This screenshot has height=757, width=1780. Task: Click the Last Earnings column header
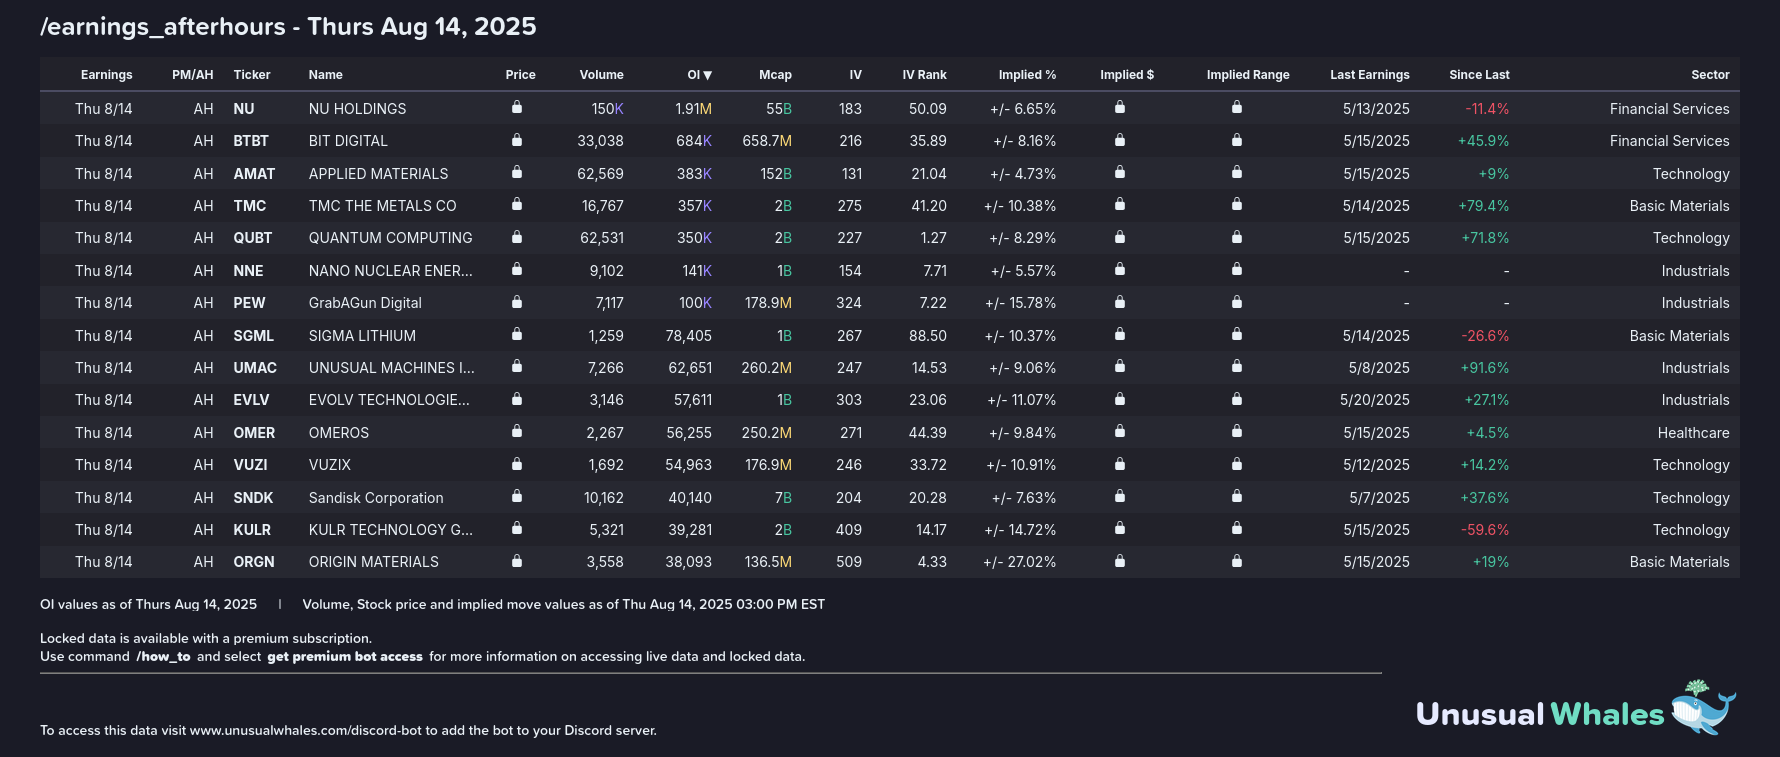click(1370, 75)
